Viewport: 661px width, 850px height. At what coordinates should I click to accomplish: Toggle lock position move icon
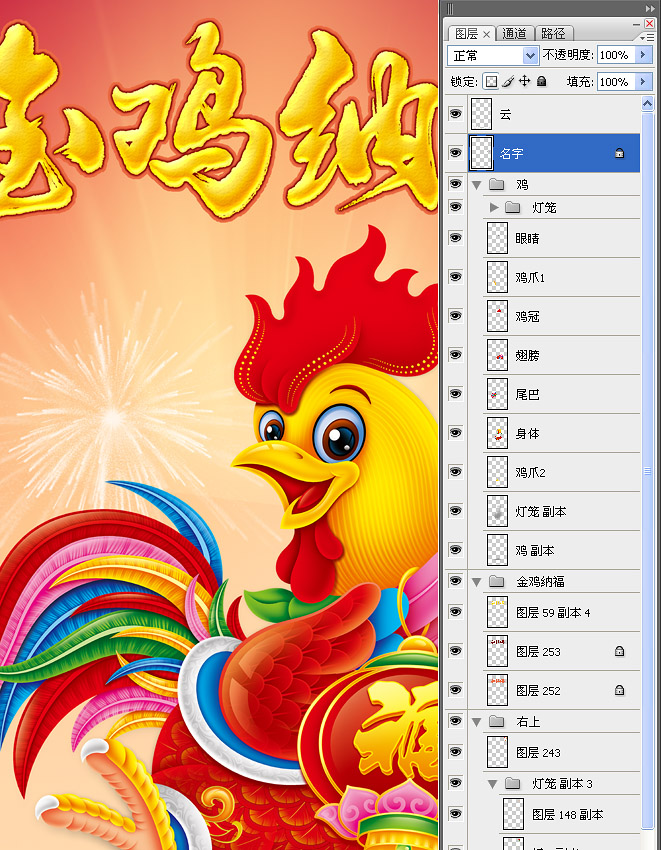pos(524,81)
